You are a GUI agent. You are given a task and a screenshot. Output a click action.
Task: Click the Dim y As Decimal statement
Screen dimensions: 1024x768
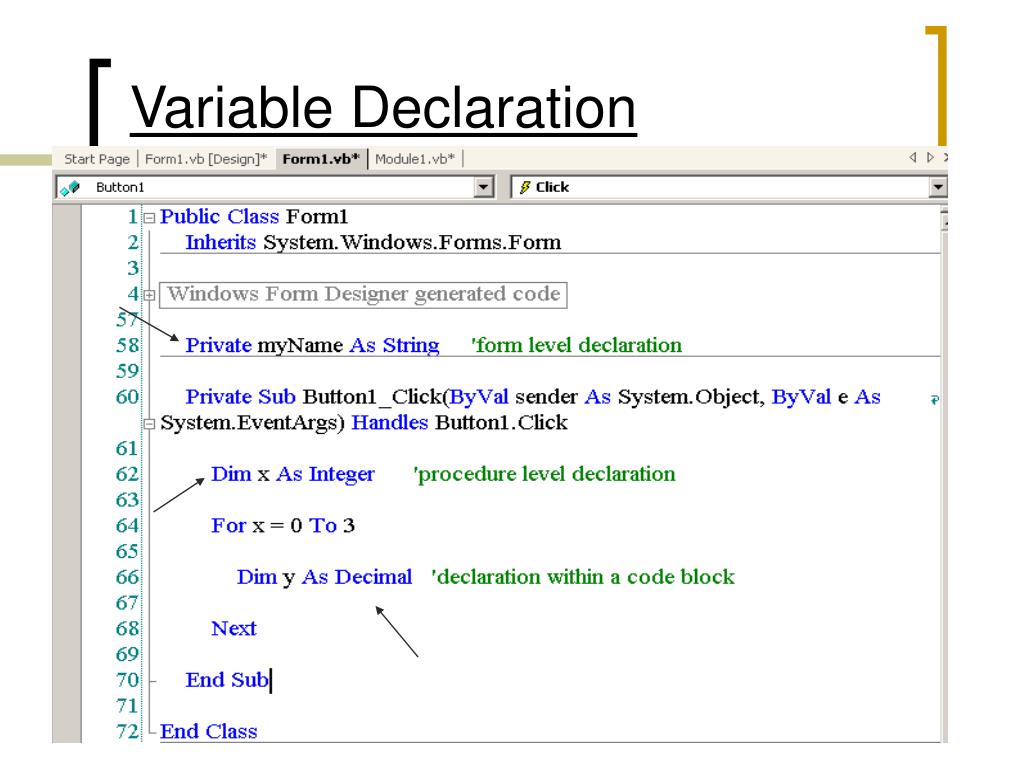click(x=324, y=577)
